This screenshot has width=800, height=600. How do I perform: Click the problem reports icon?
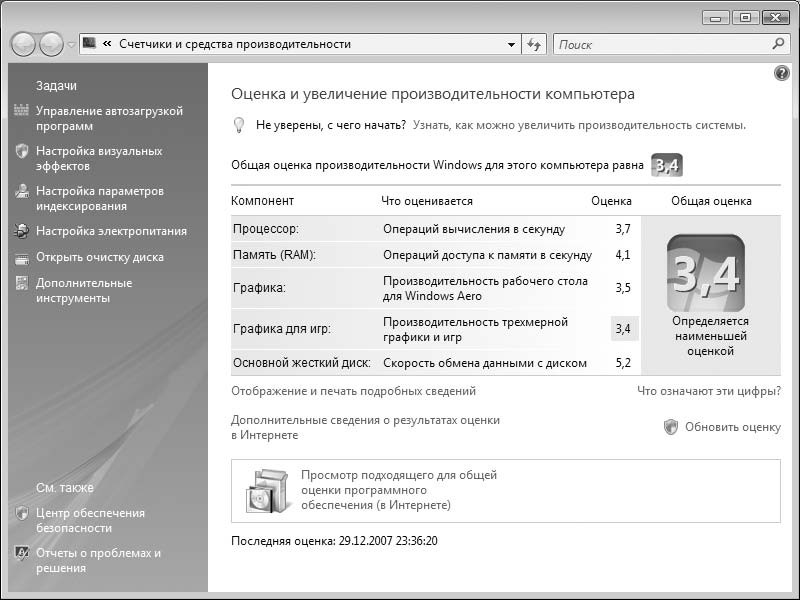click(21, 553)
